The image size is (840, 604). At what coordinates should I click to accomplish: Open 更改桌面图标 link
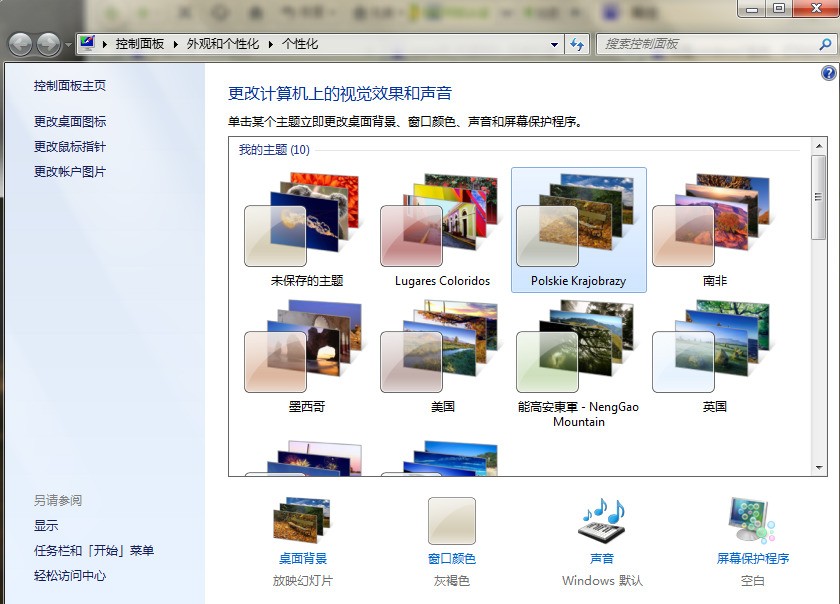click(70, 122)
